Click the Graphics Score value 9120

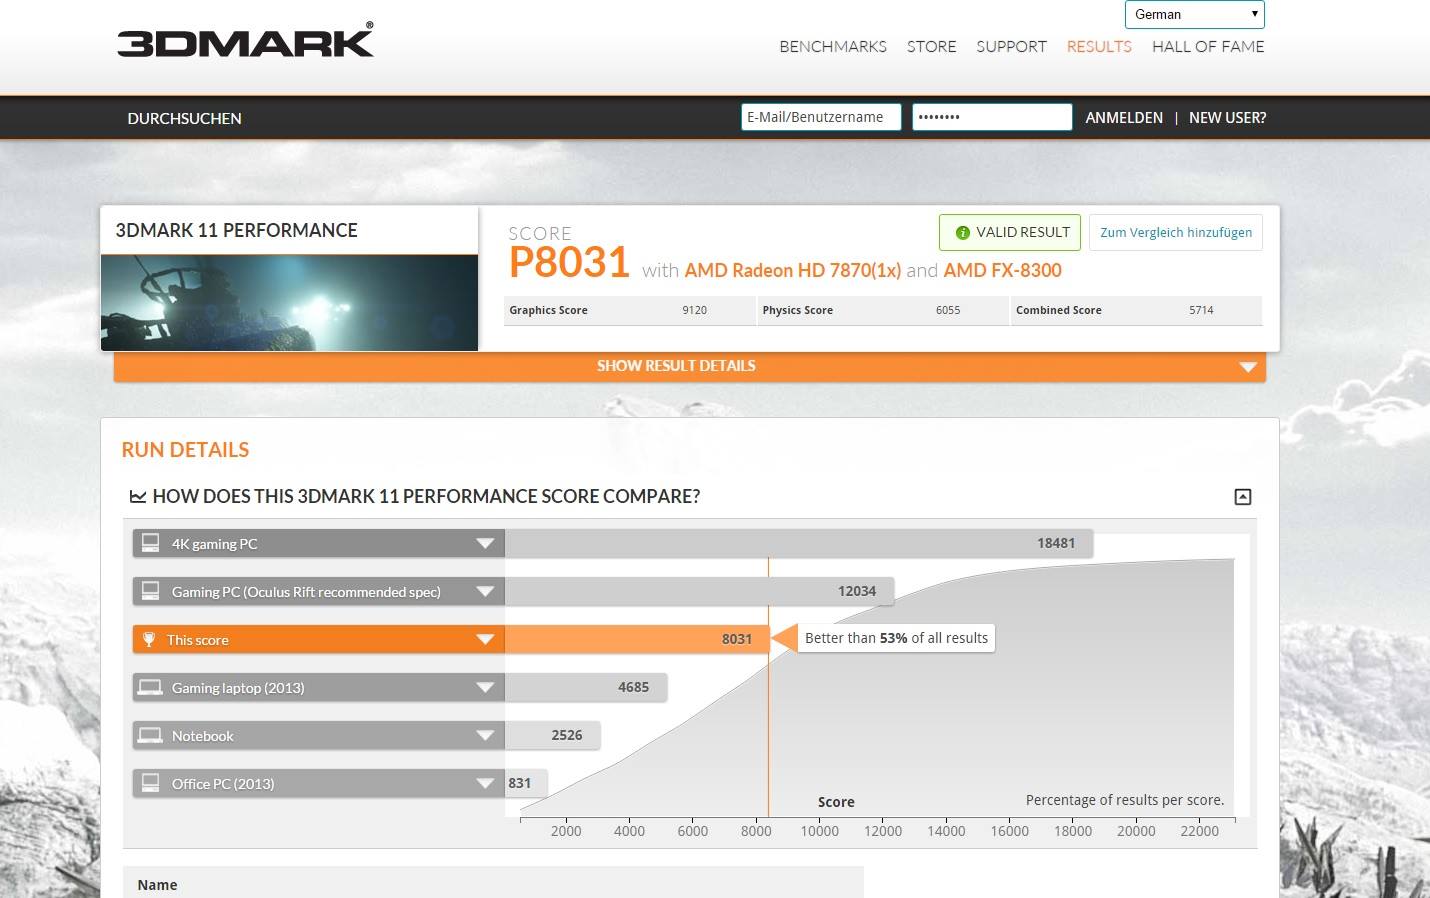[694, 310]
